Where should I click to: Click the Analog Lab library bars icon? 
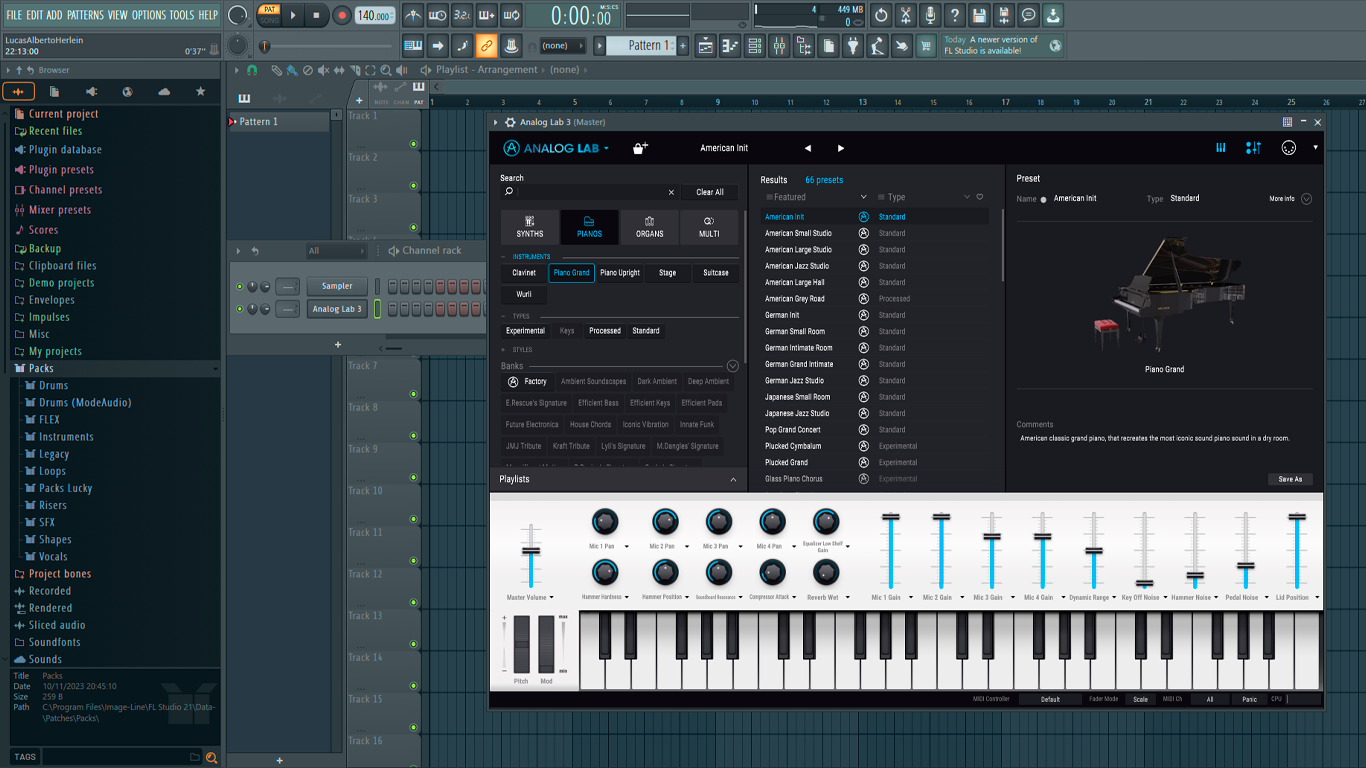pos(1221,148)
